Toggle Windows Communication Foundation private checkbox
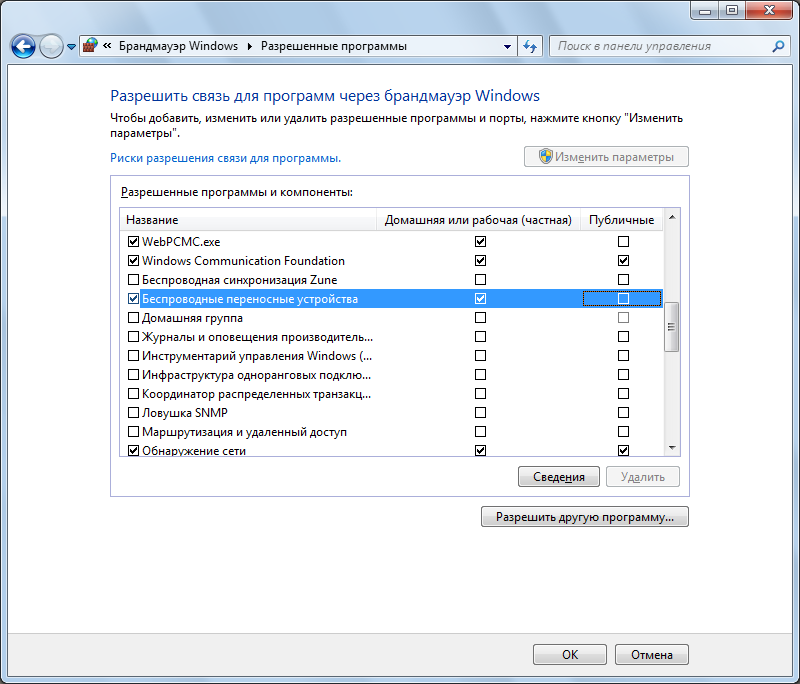Screen dimensions: 800x684 click(480, 261)
